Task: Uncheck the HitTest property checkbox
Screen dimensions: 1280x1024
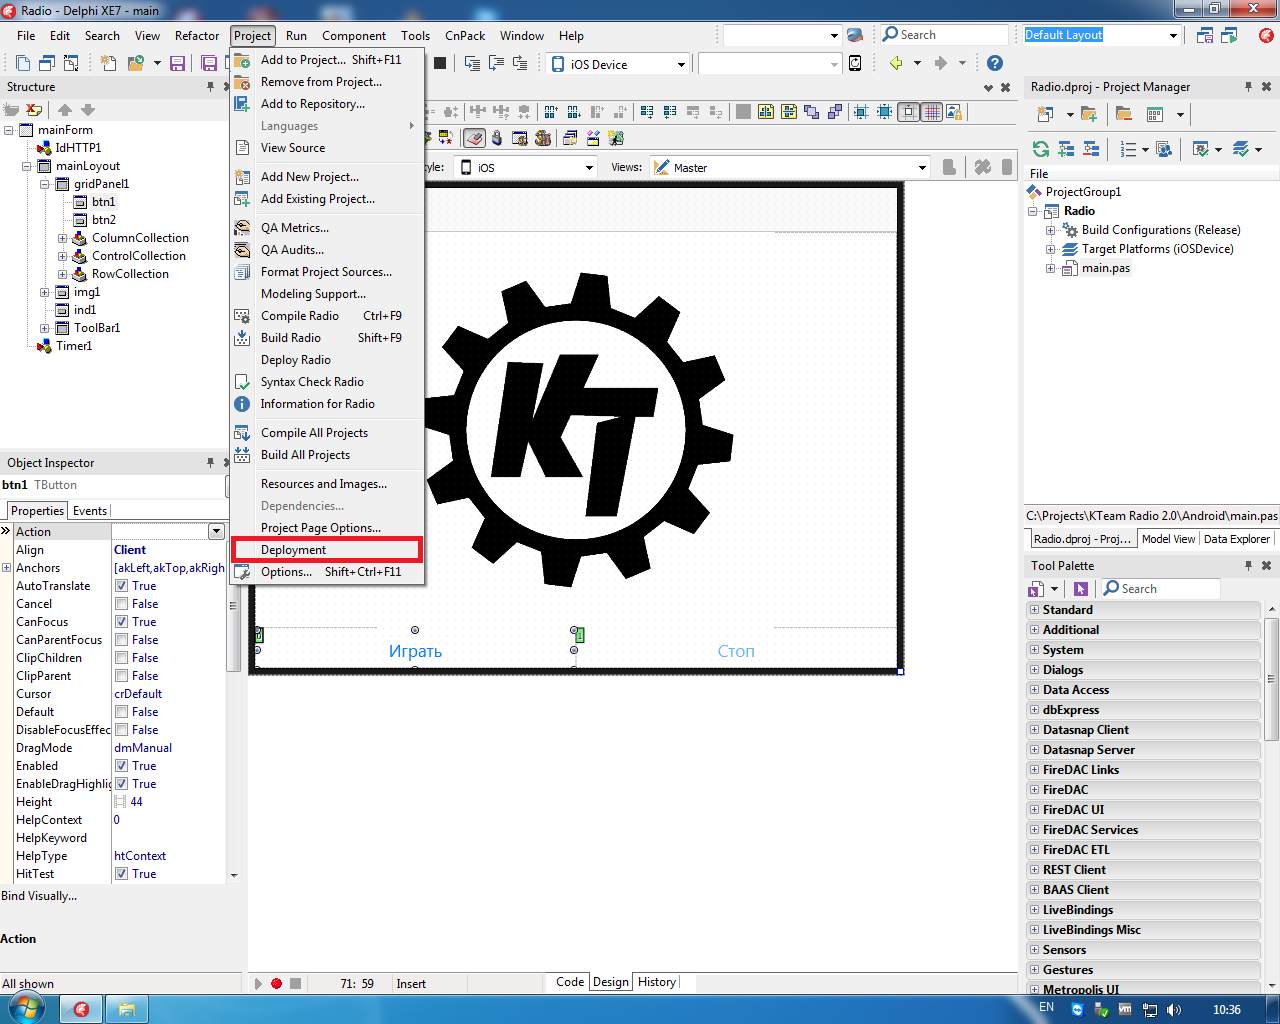Action: click(x=121, y=874)
